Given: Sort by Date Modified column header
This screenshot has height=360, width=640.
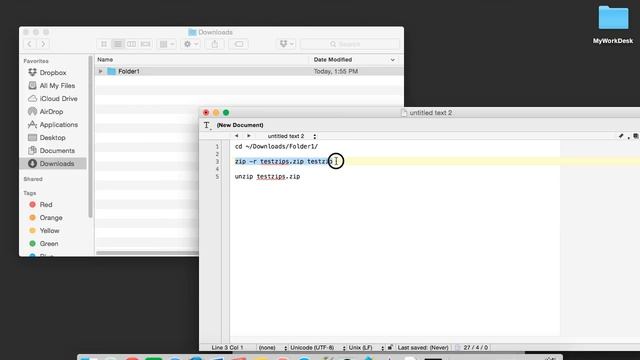Looking at the screenshot, I should [x=333, y=60].
